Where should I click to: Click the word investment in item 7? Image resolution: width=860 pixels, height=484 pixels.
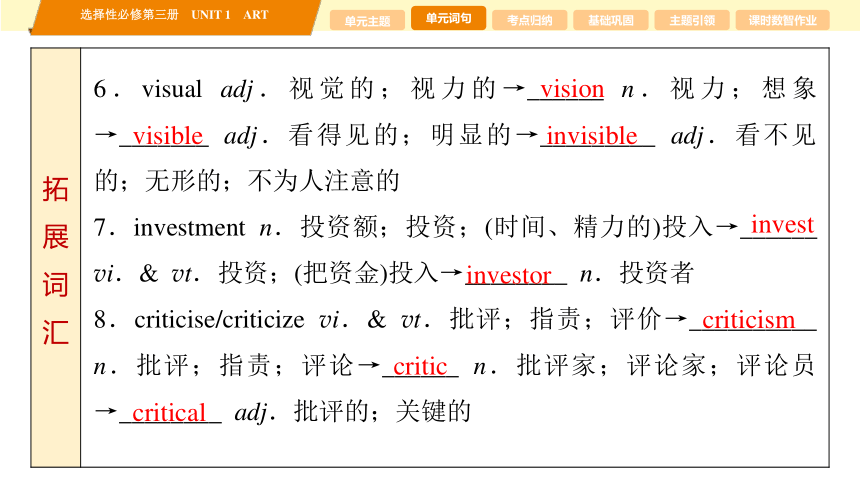[x=189, y=228]
